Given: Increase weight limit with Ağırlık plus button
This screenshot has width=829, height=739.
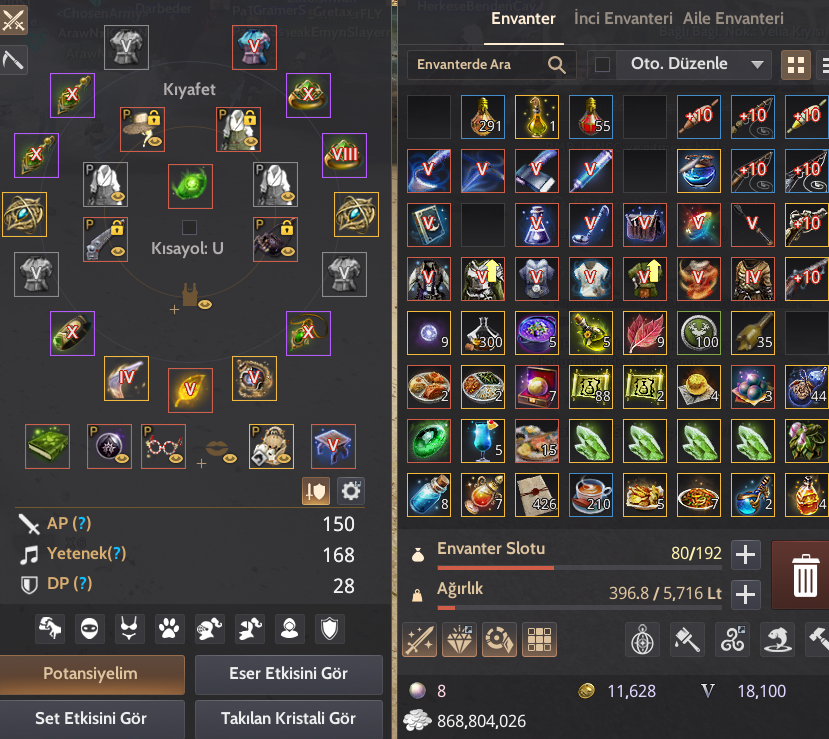Looking at the screenshot, I should tap(745, 594).
